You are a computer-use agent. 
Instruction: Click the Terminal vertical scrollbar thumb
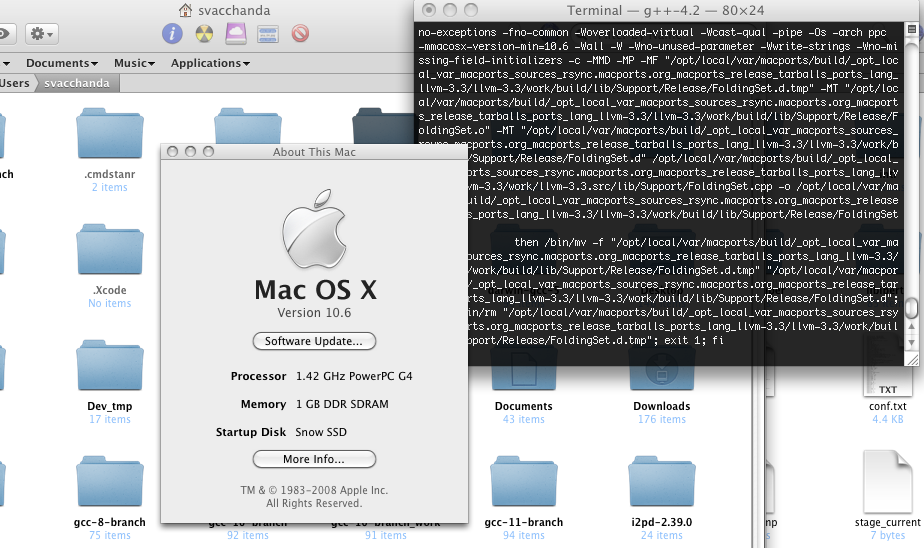[912, 308]
